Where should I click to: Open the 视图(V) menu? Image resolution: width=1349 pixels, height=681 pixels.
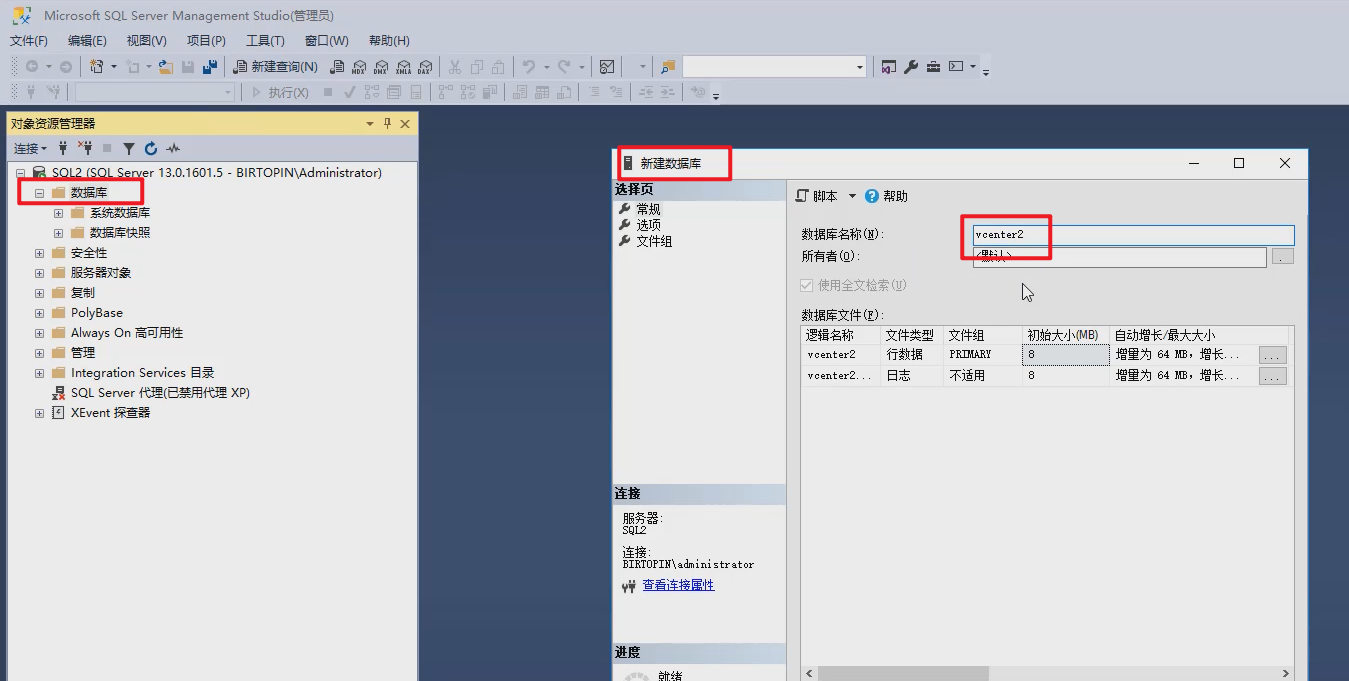coord(147,41)
